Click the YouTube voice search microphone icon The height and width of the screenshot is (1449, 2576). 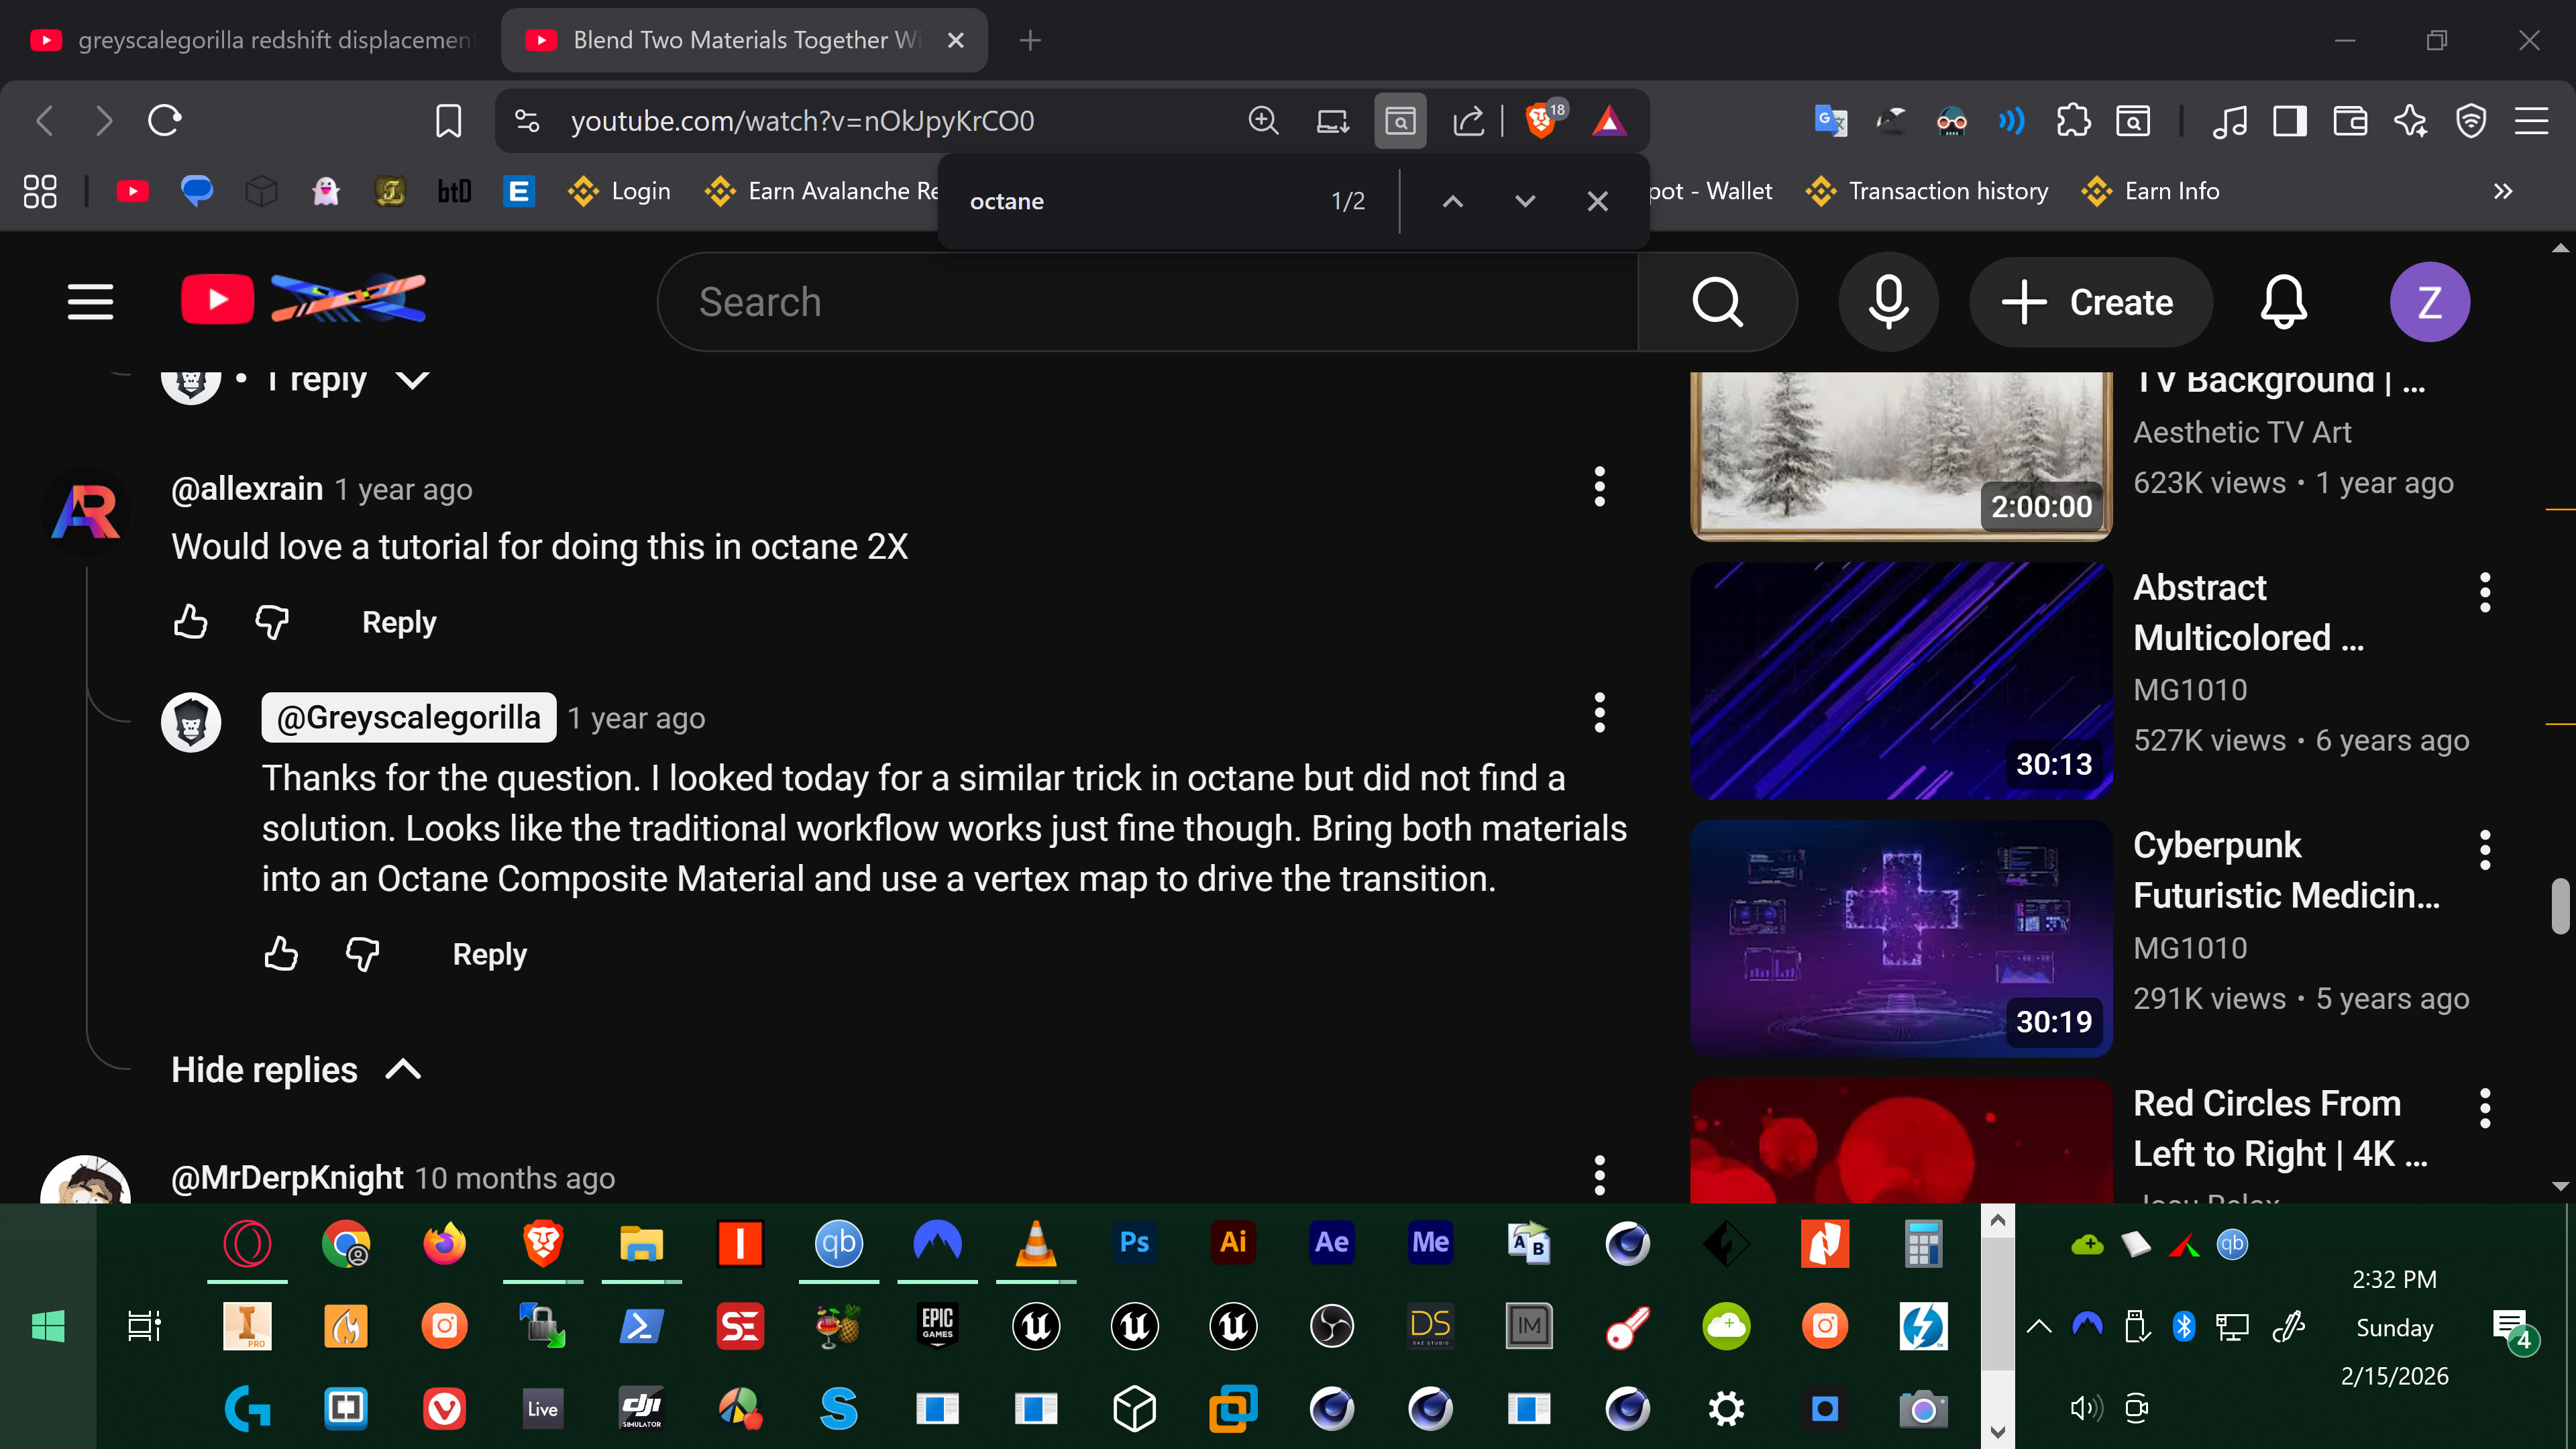coord(1888,302)
